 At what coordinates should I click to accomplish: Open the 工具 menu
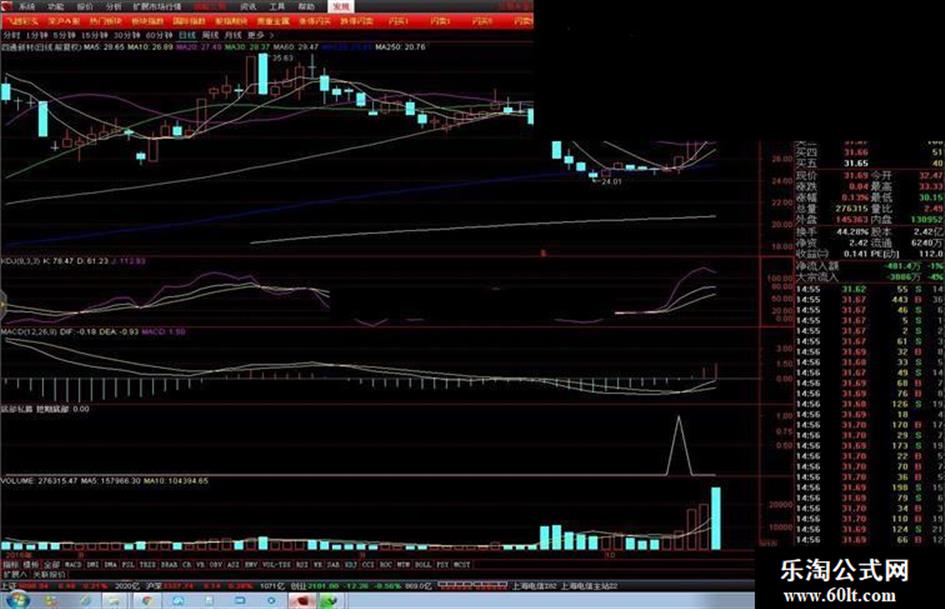277,7
